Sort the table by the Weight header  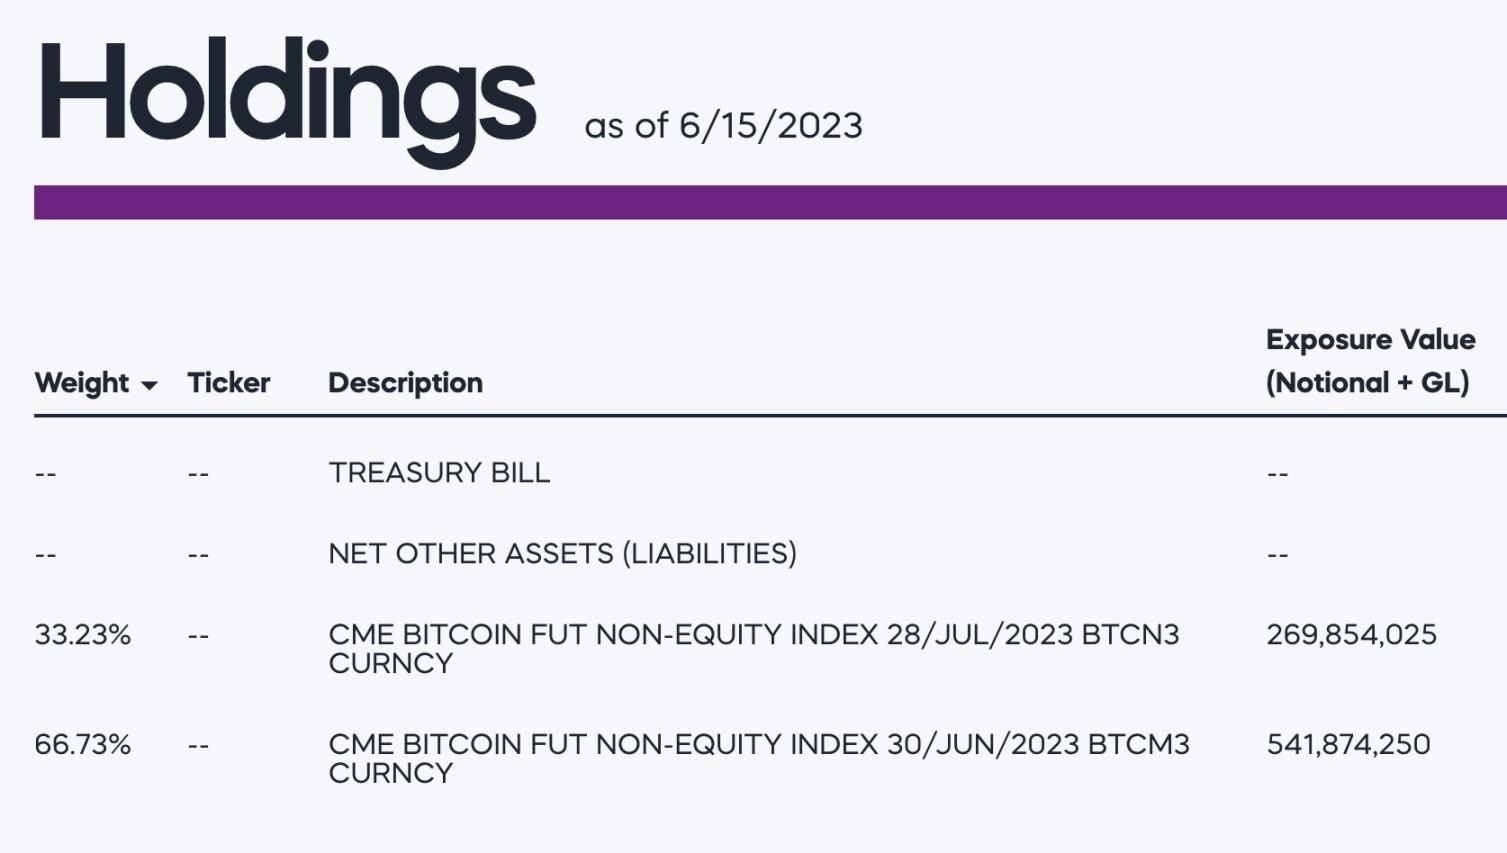pos(82,383)
